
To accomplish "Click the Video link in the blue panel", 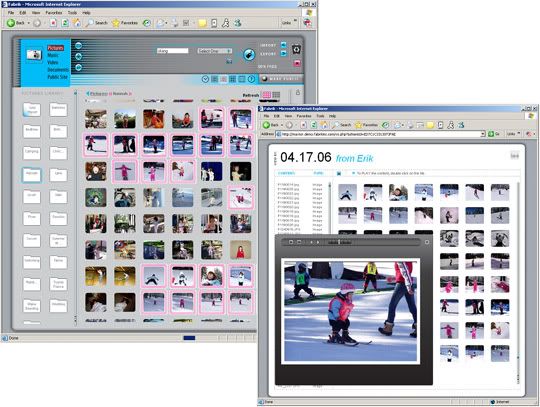I will [53, 62].
